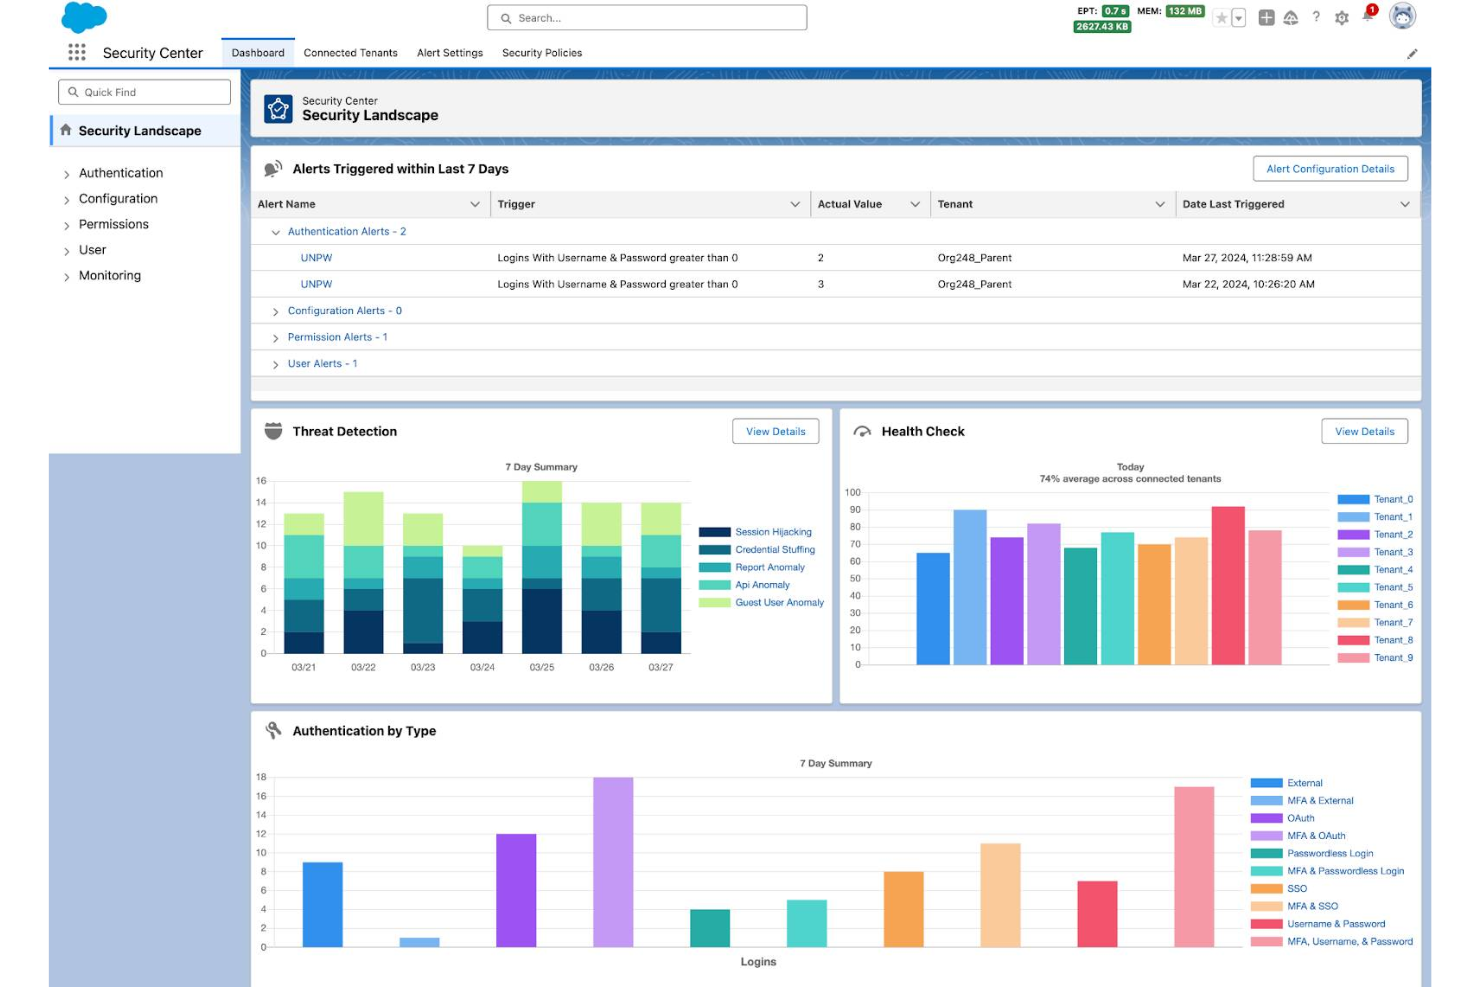This screenshot has width=1480, height=987.
Task: Open the App Launcher waffle icon
Action: pyautogui.click(x=76, y=53)
